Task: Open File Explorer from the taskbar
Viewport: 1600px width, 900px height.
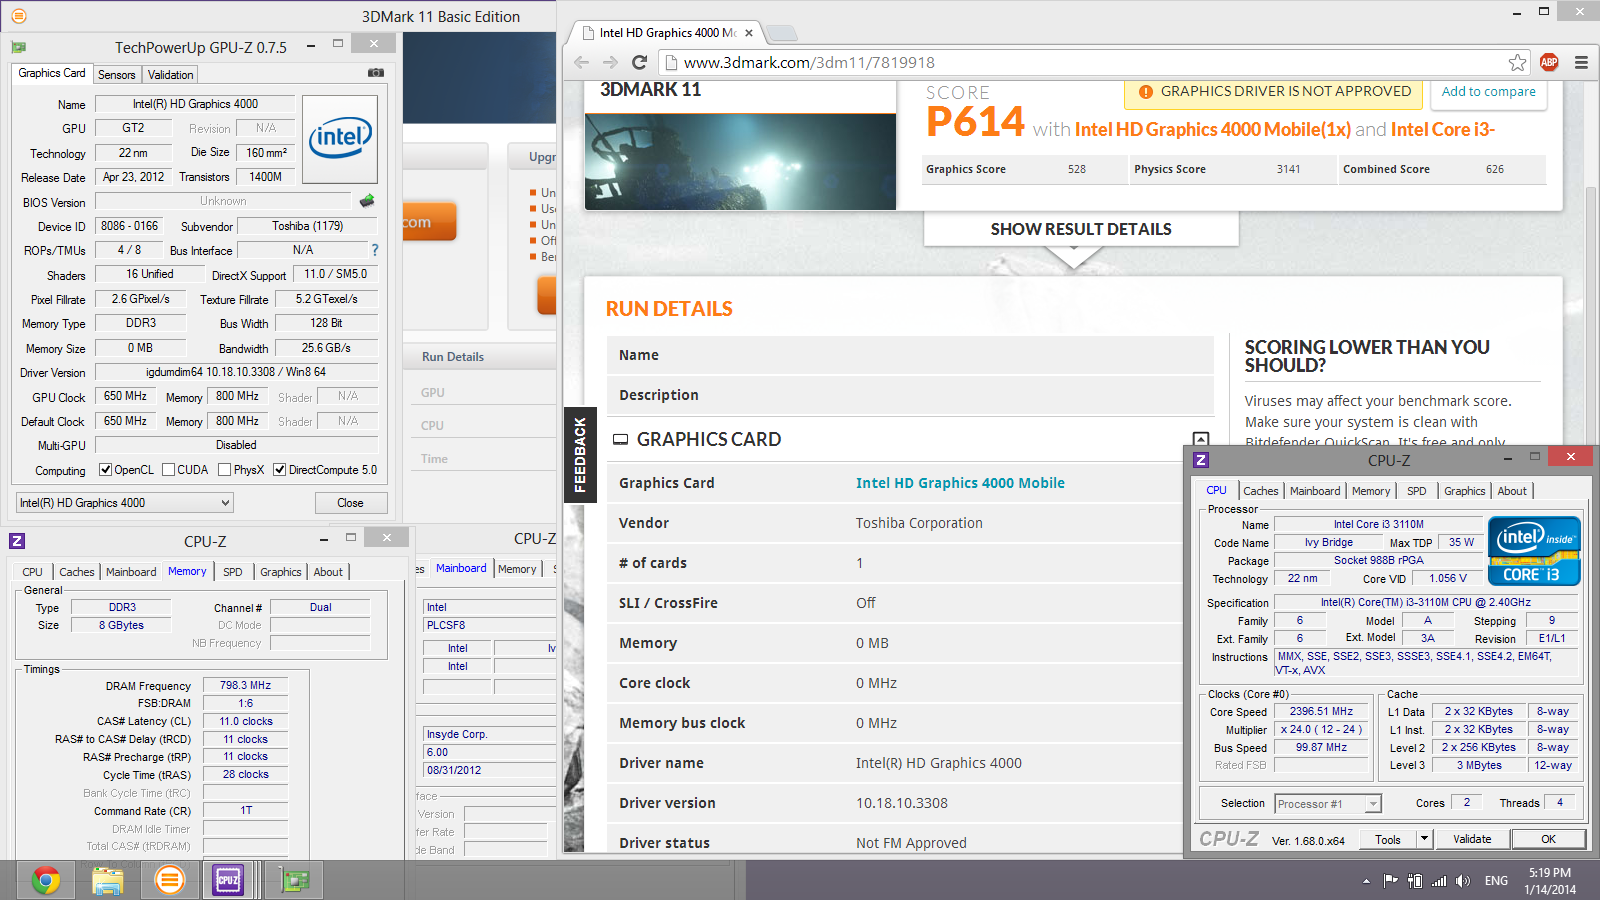Action: click(107, 880)
